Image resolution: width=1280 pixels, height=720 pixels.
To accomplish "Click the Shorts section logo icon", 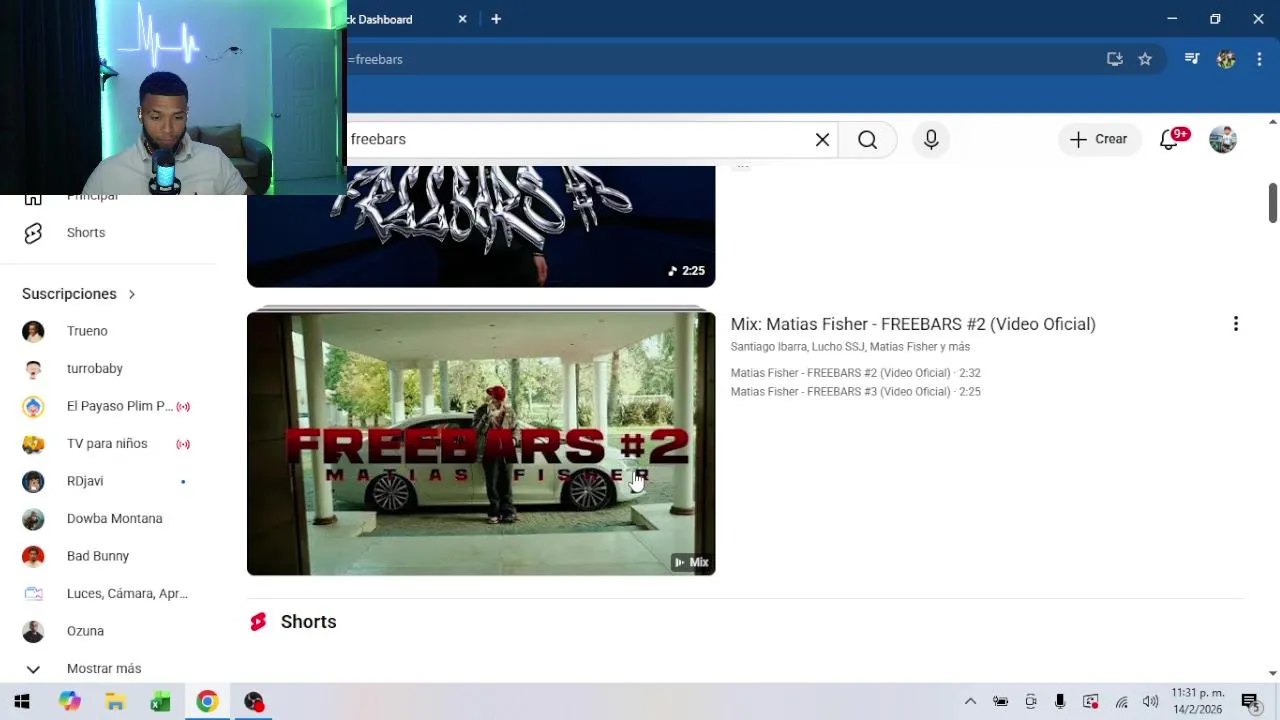I will click(258, 622).
